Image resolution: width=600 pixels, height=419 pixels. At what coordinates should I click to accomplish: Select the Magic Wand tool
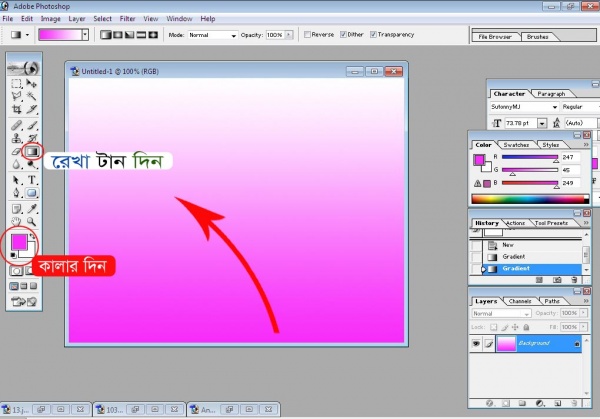tap(32, 96)
